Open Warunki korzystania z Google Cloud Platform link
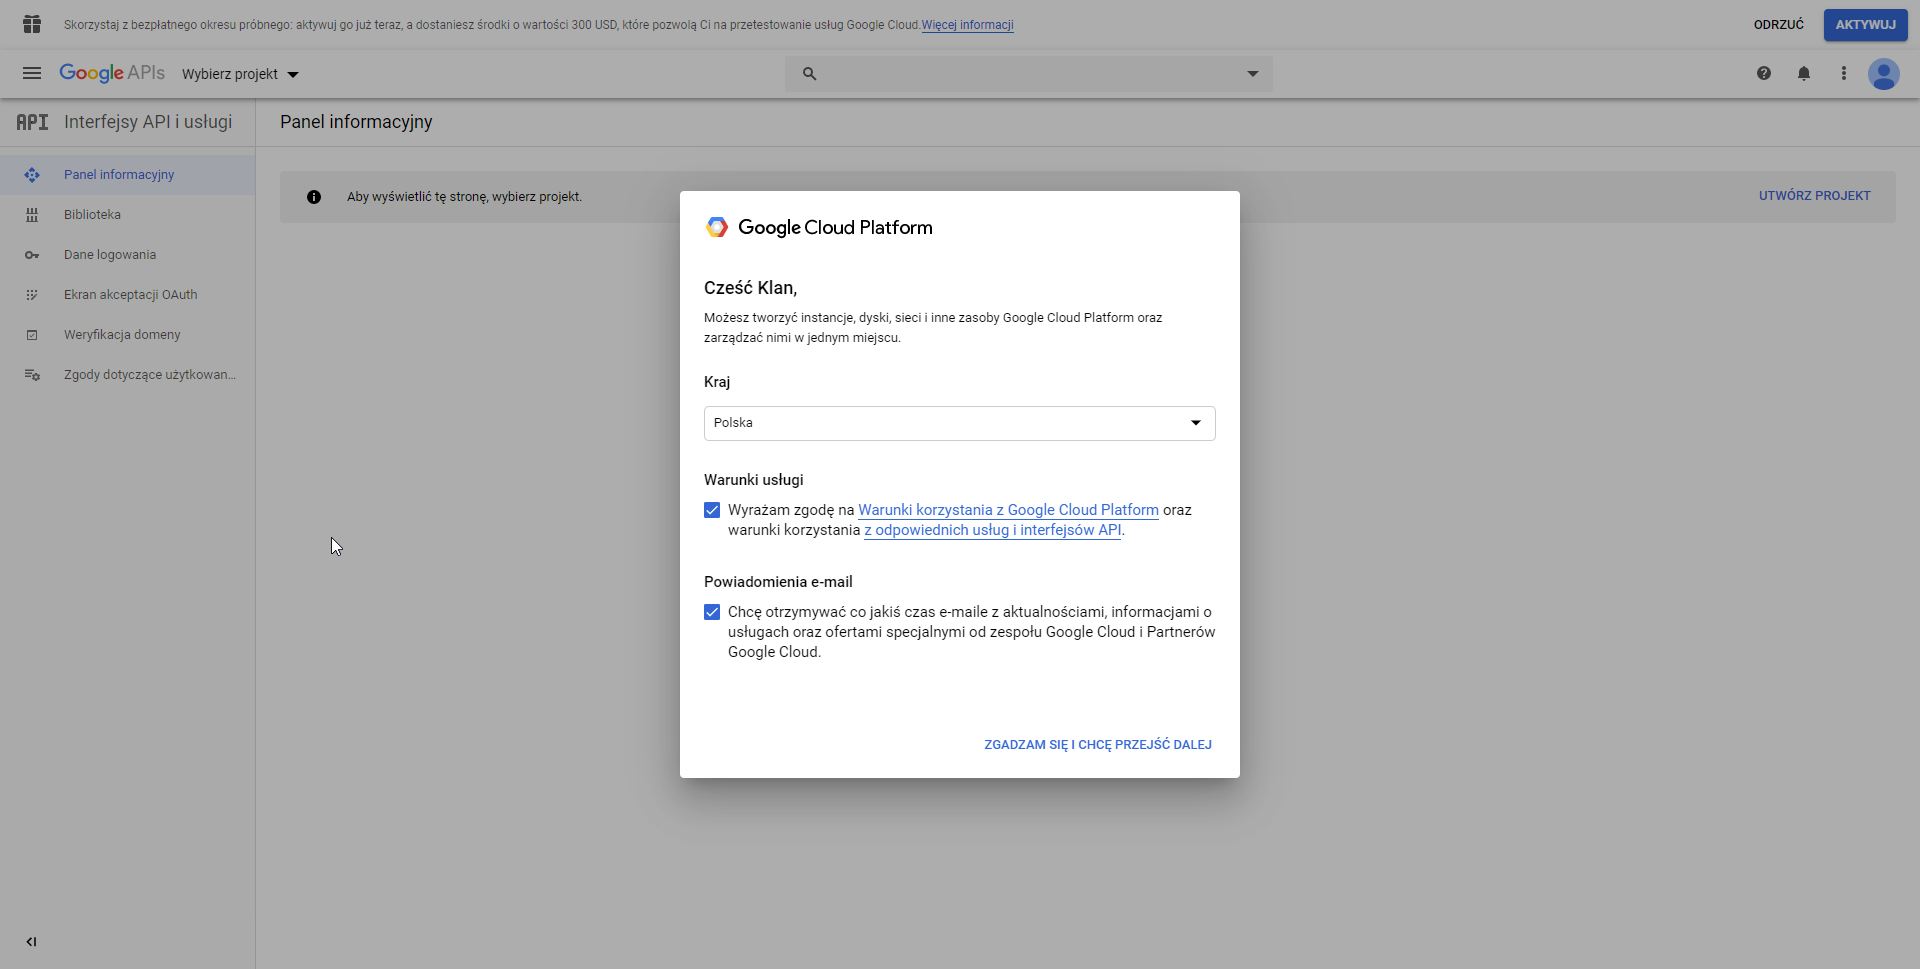The width and height of the screenshot is (1920, 969). pyautogui.click(x=1008, y=510)
